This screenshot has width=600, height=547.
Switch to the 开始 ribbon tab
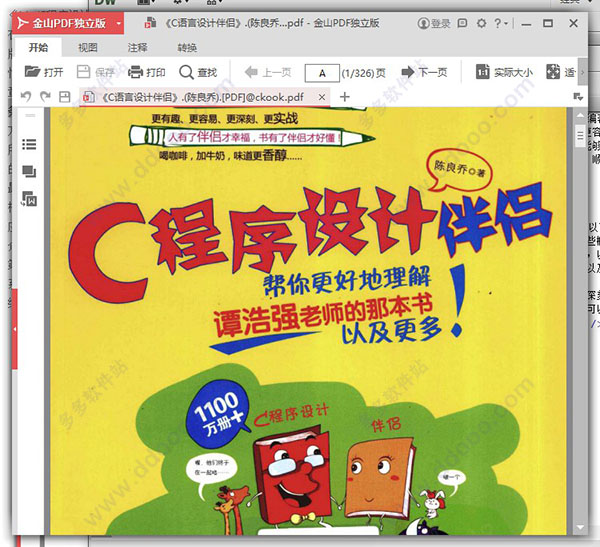pyautogui.click(x=38, y=47)
